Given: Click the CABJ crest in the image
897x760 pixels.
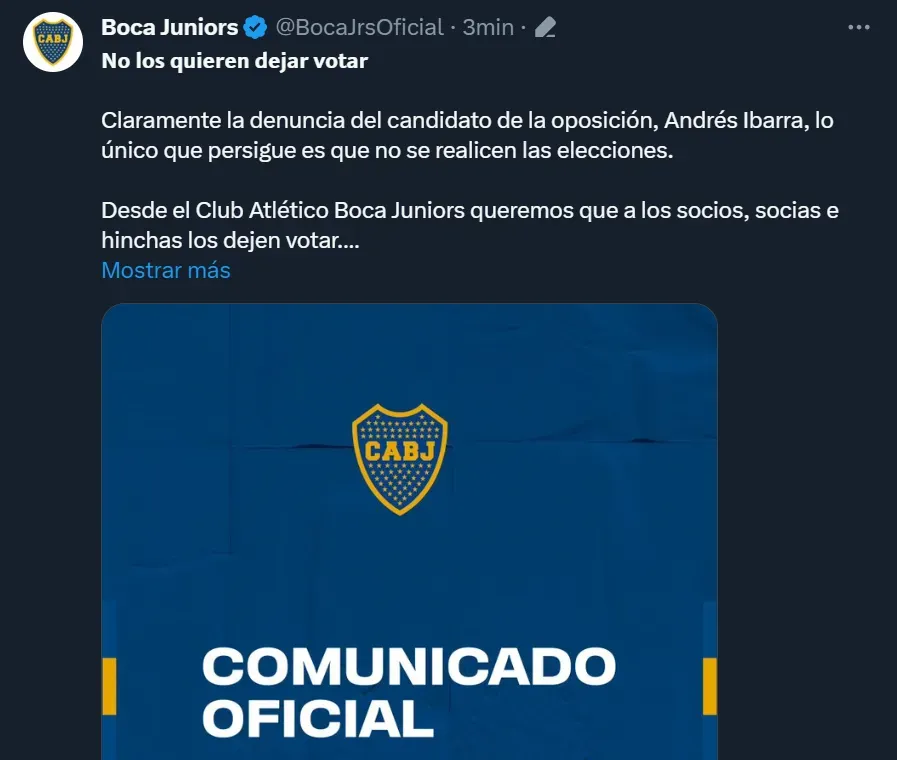Looking at the screenshot, I should click(400, 459).
